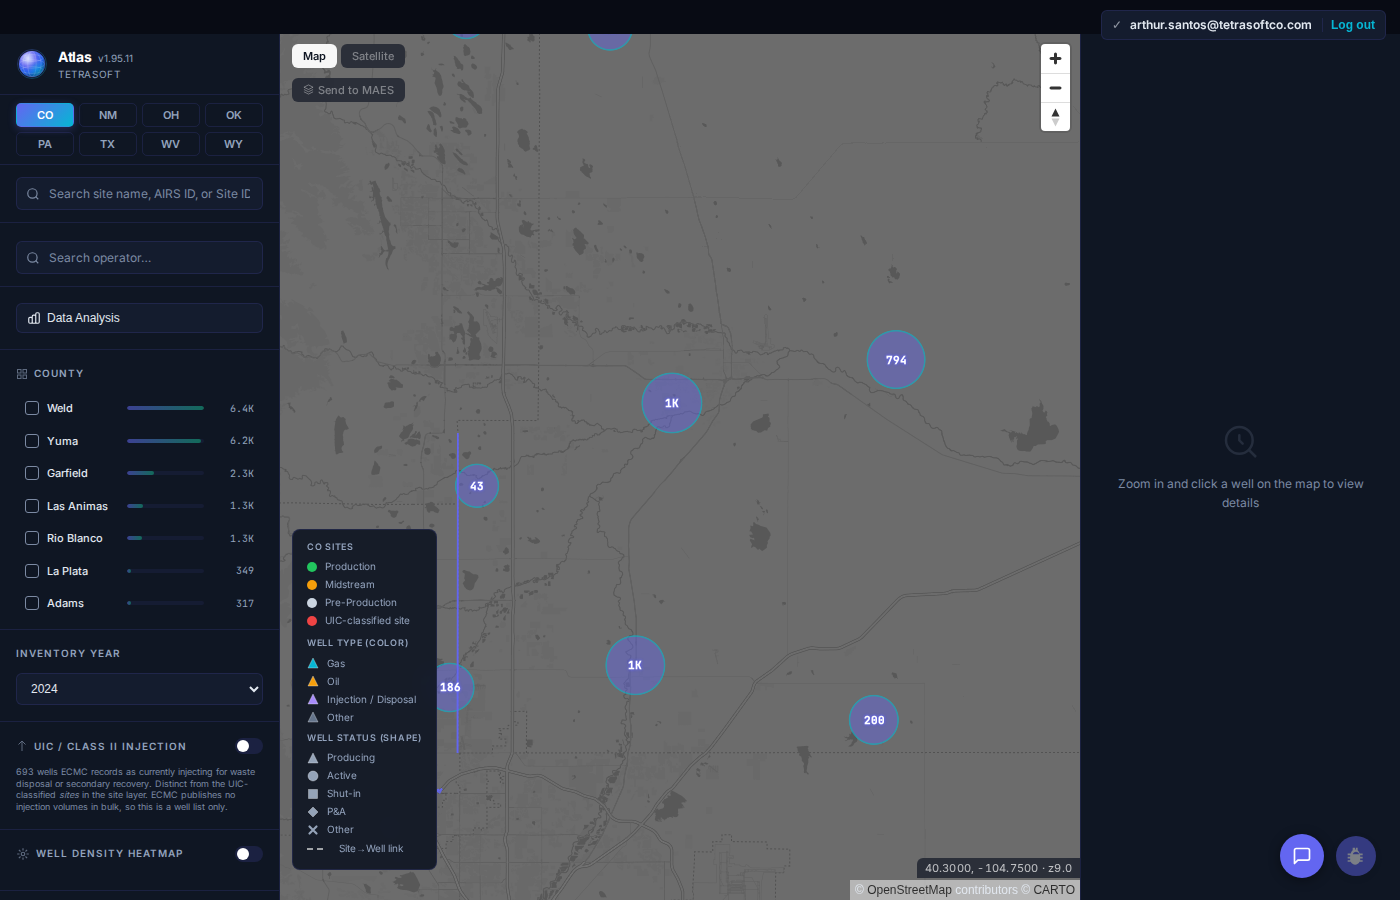Select the CO state tab

pos(45,115)
